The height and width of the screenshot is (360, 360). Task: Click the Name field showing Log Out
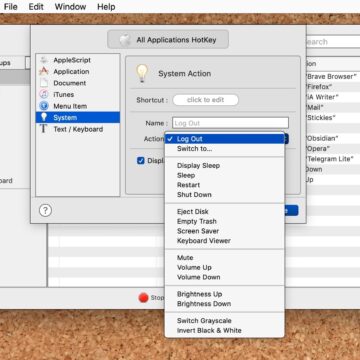pos(230,123)
